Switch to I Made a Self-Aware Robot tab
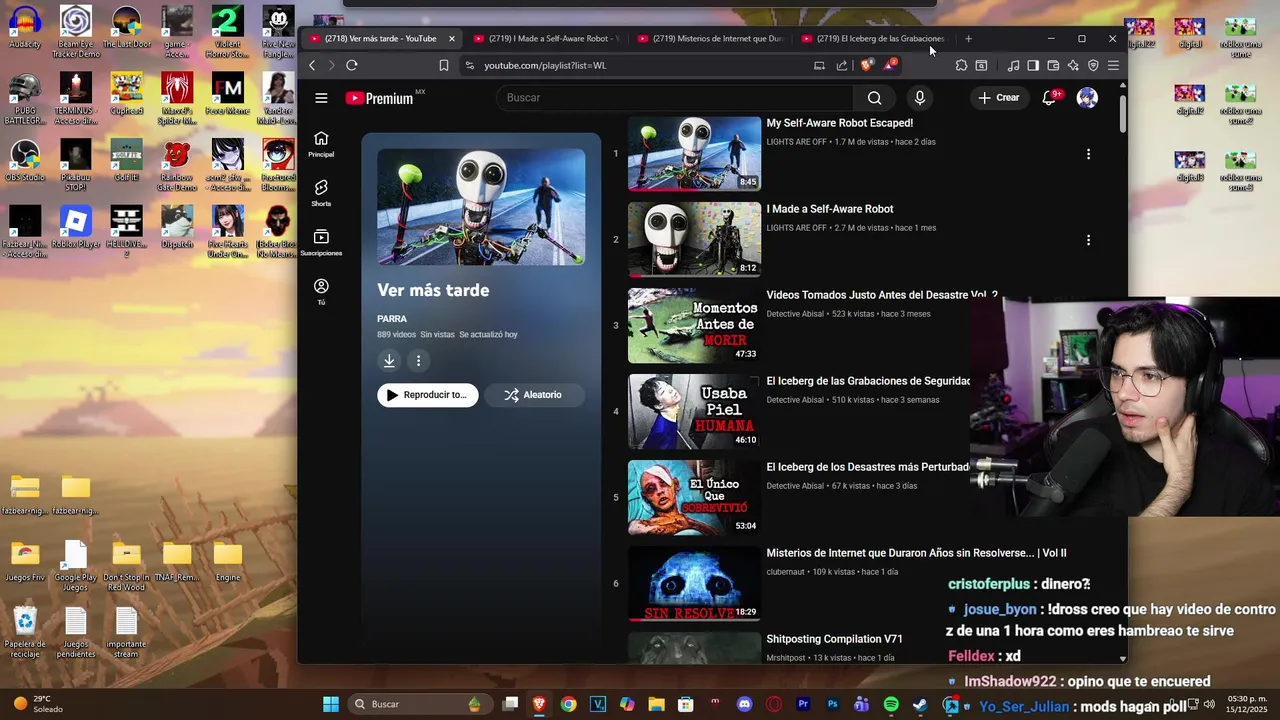 [546, 38]
